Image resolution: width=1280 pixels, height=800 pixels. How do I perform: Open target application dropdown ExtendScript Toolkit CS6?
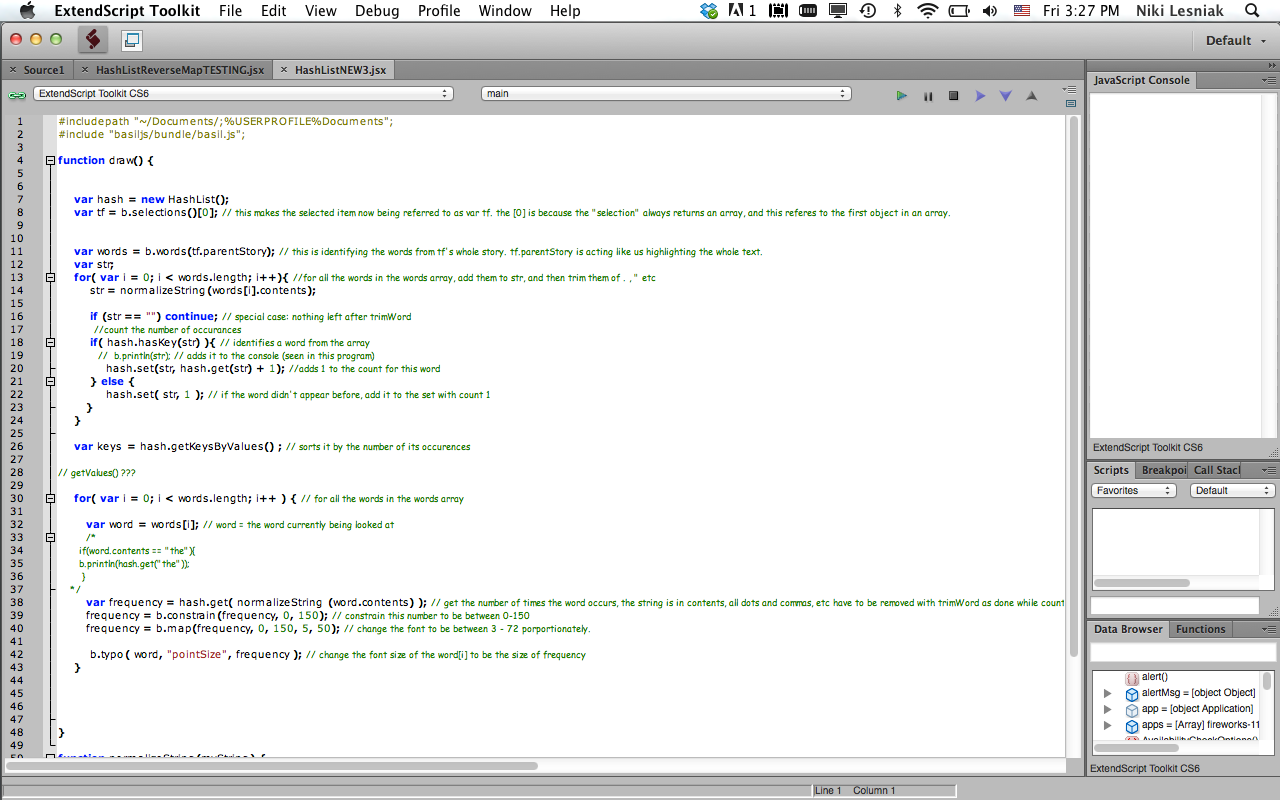(243, 93)
